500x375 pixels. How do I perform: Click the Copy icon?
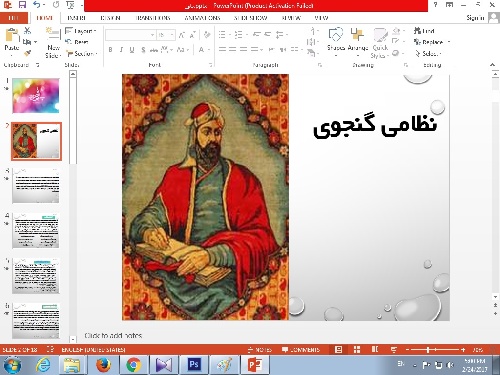[27, 42]
